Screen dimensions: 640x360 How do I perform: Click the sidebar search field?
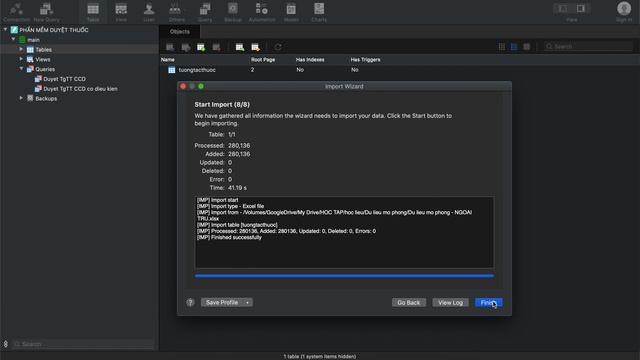(x=83, y=344)
